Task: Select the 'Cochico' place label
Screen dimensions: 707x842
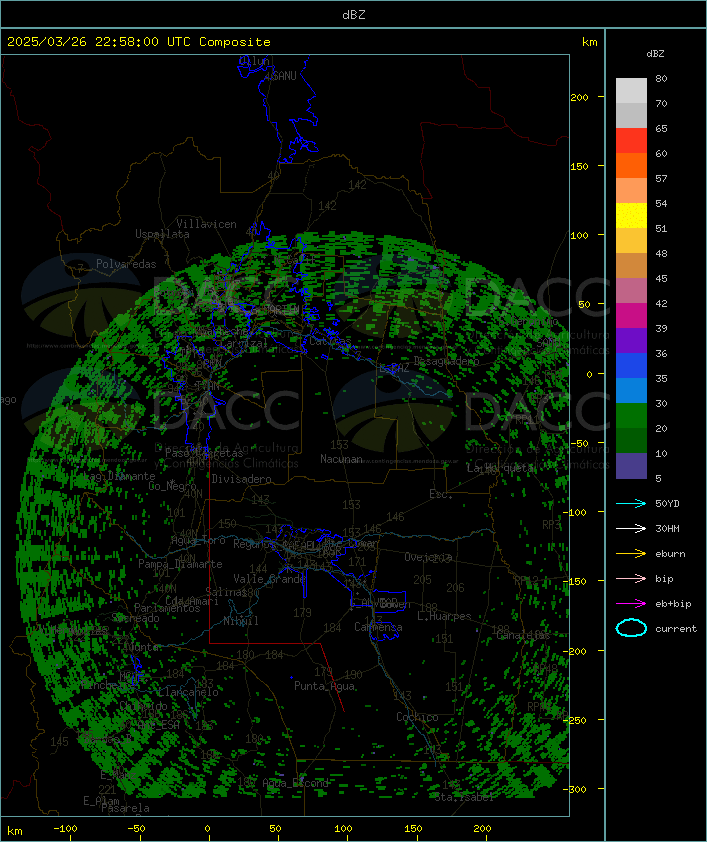Action: coord(417,717)
